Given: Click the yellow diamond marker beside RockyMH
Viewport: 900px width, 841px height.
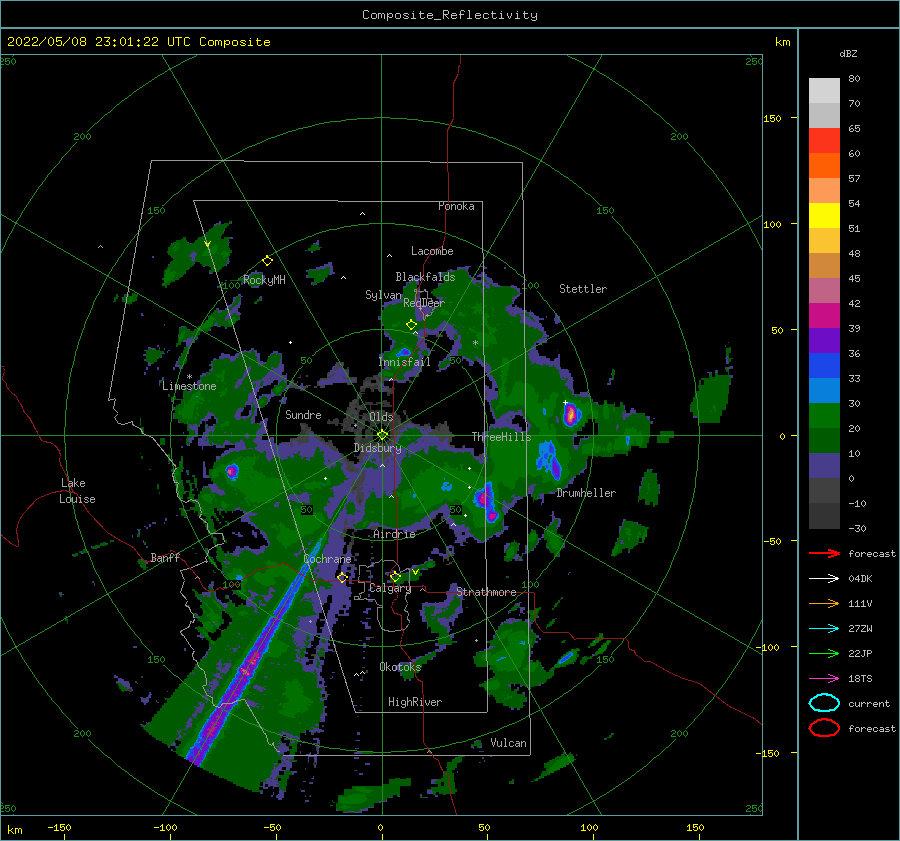Looking at the screenshot, I should tap(267, 261).
